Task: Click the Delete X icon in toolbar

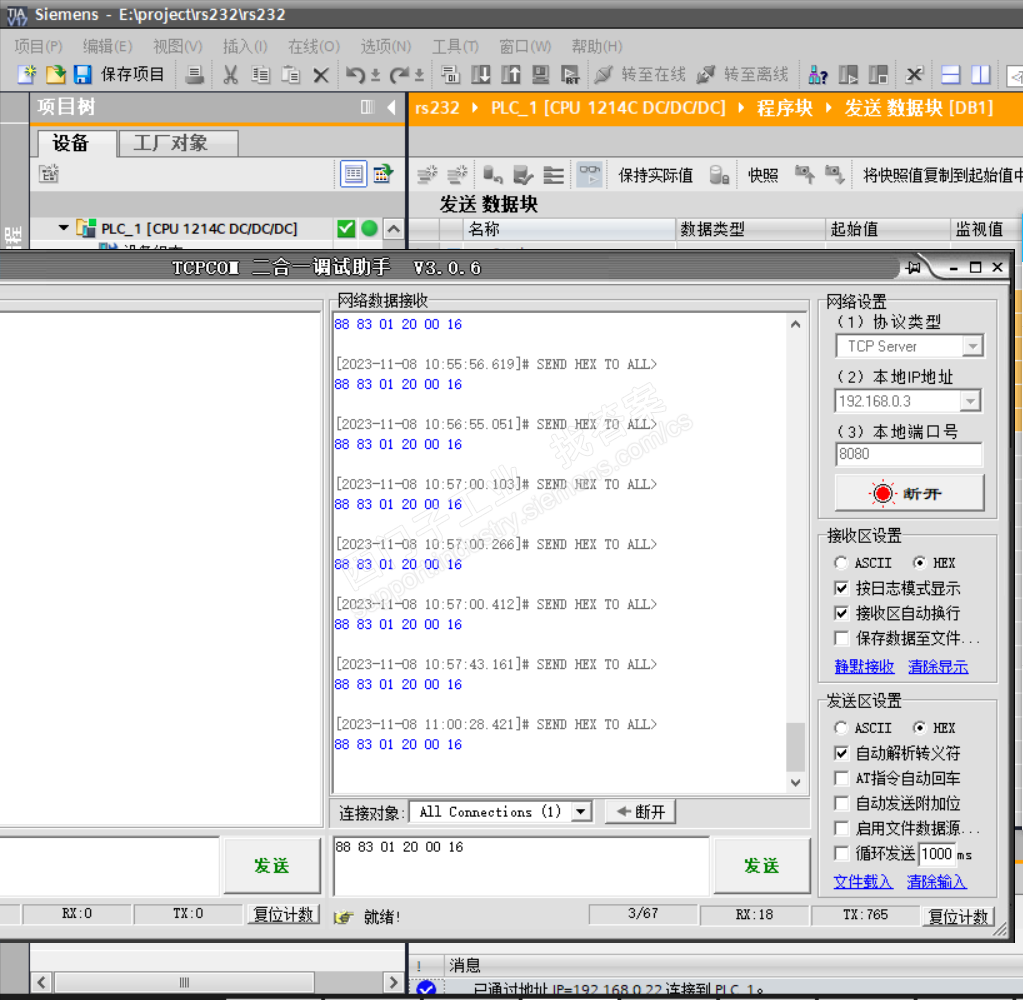Action: tap(320, 75)
